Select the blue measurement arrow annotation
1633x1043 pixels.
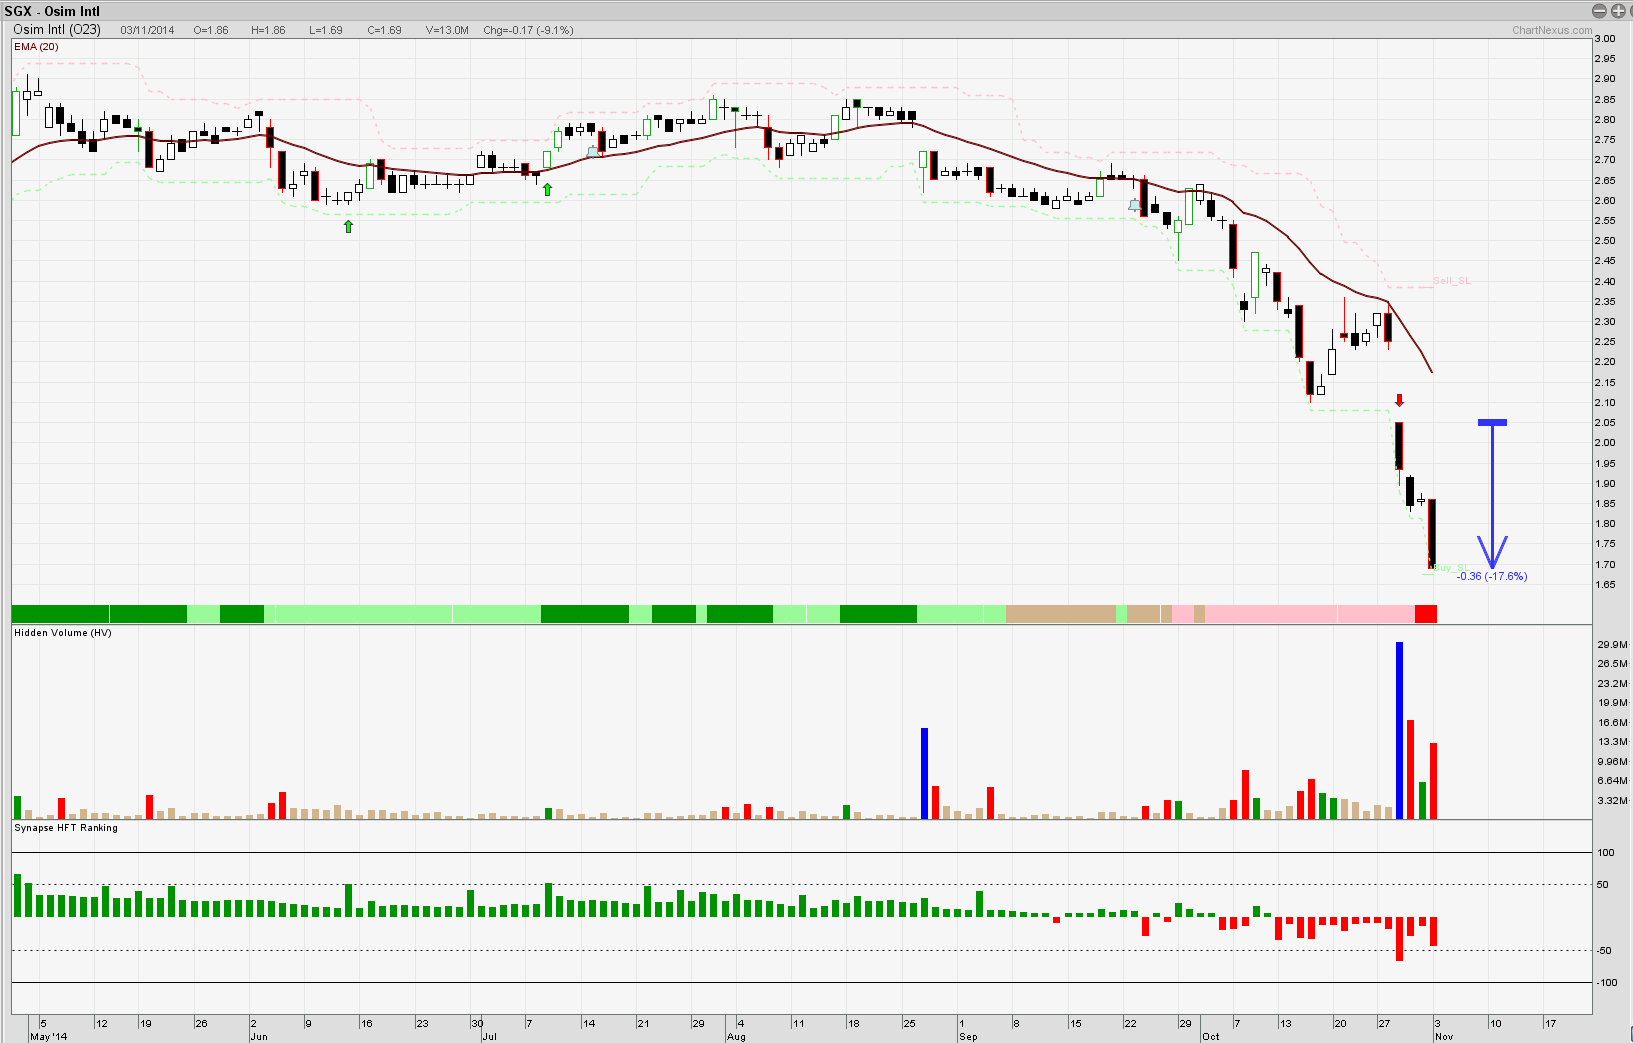(x=1492, y=494)
